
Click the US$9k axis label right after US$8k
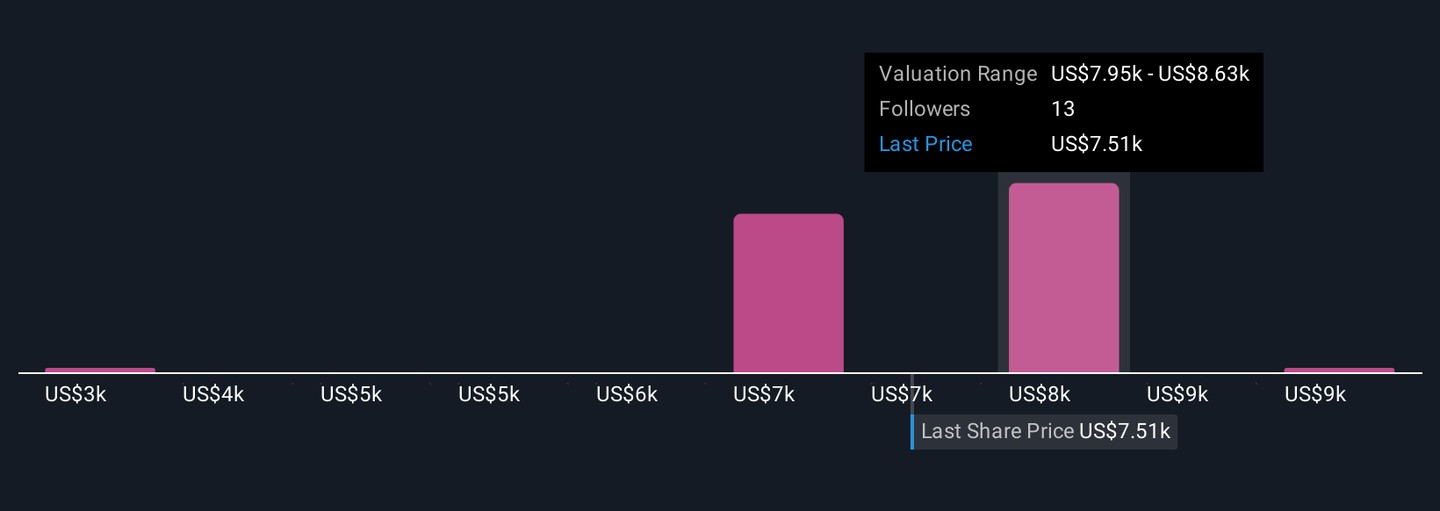[x=1177, y=395]
